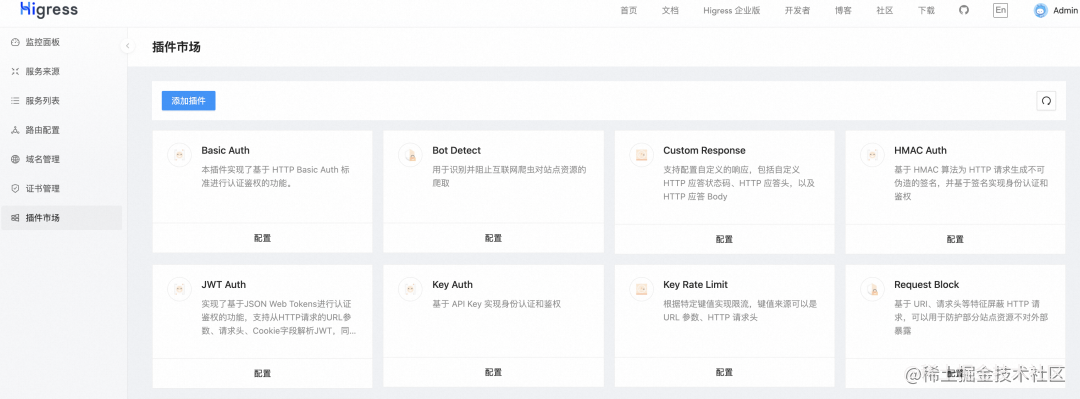Go to 首页 in the top navigation
The width and height of the screenshot is (1080, 399).
pyautogui.click(x=628, y=10)
